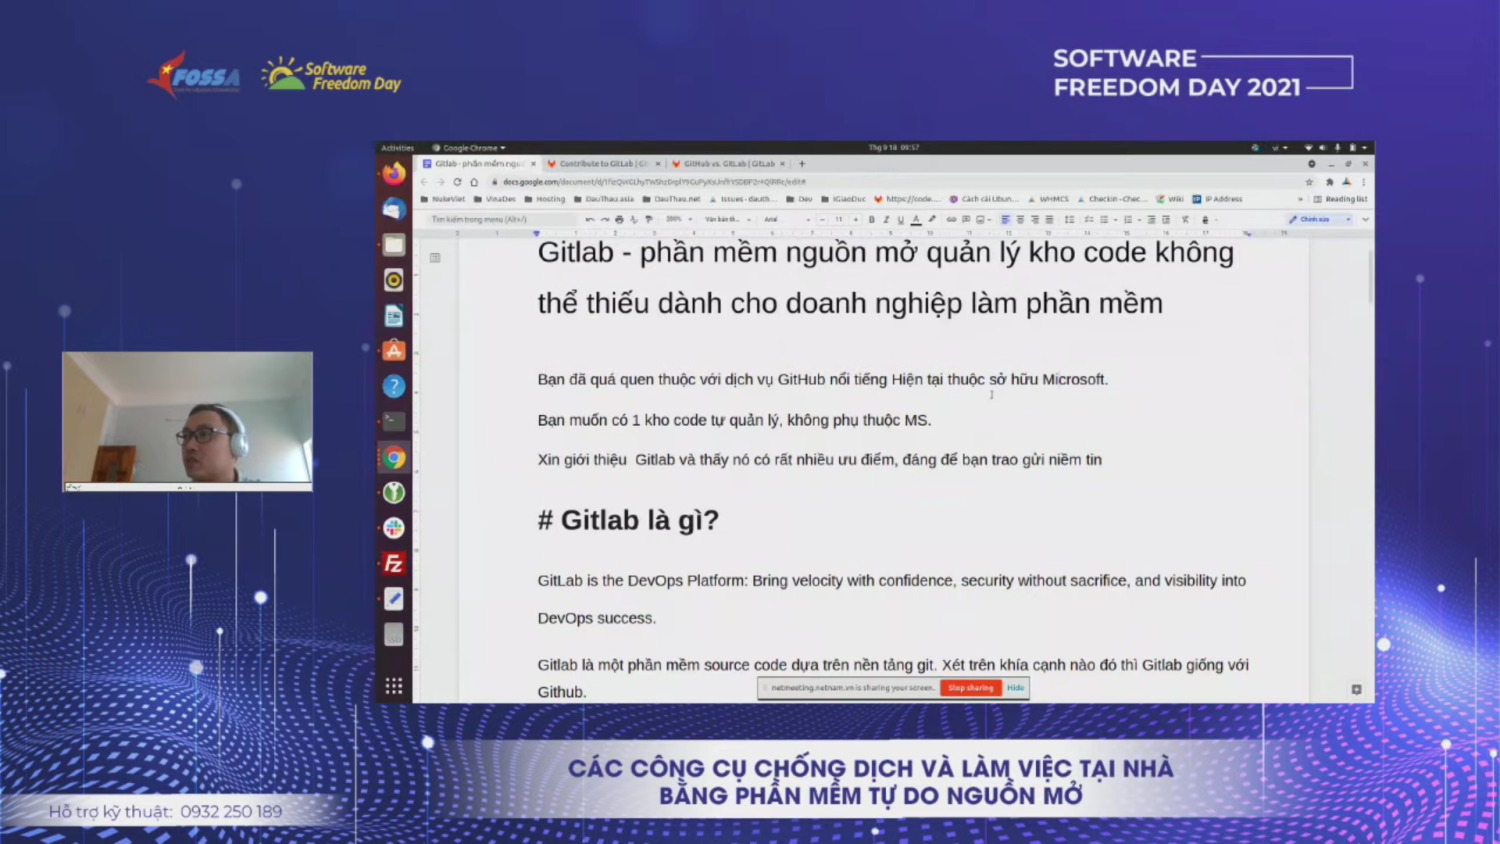Justify the text
Image resolution: width=1500 pixels, height=844 pixels.
[x=1049, y=219]
